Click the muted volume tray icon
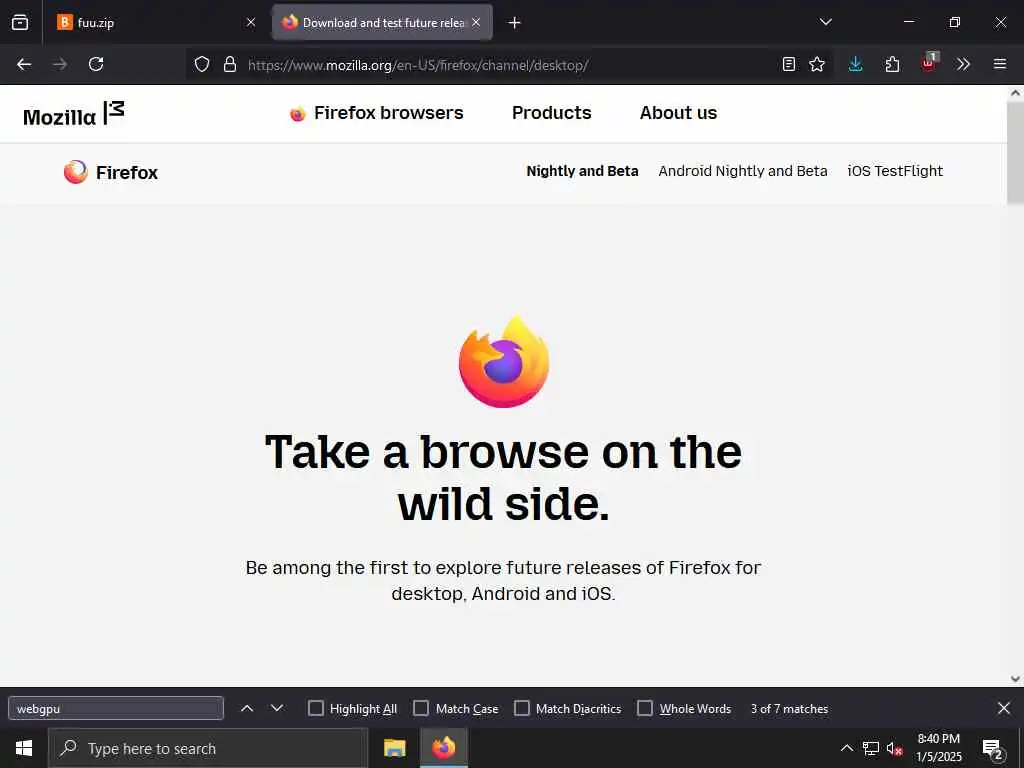This screenshot has height=768, width=1024. pyautogui.click(x=894, y=748)
